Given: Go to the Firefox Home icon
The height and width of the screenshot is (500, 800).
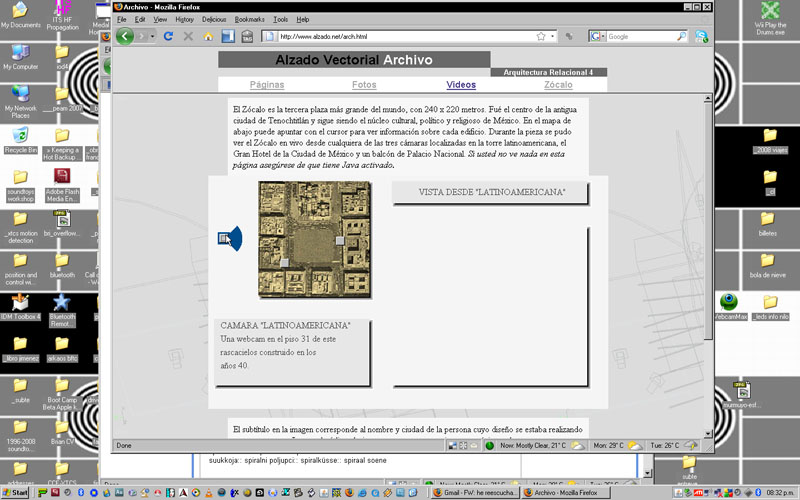Looking at the screenshot, I should point(208,36).
